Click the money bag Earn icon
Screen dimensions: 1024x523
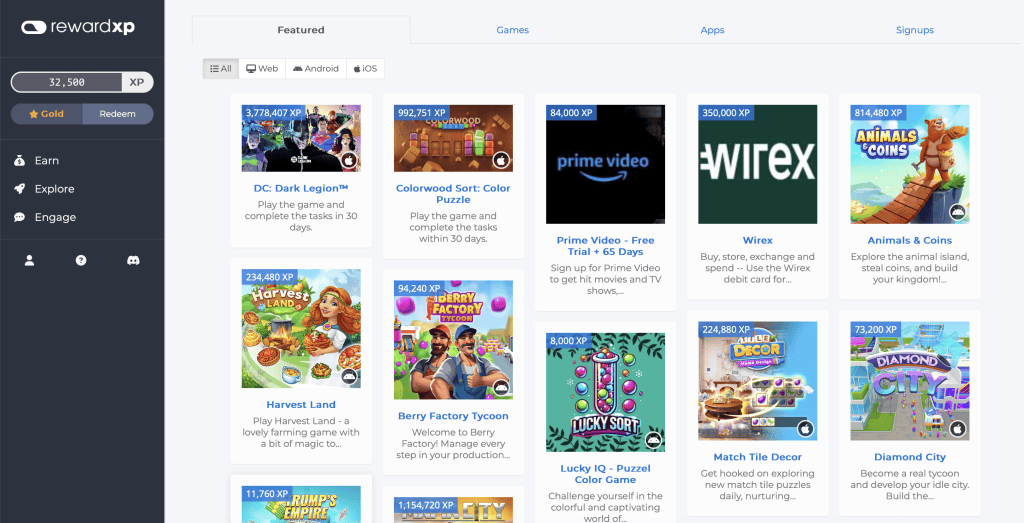tap(20, 161)
